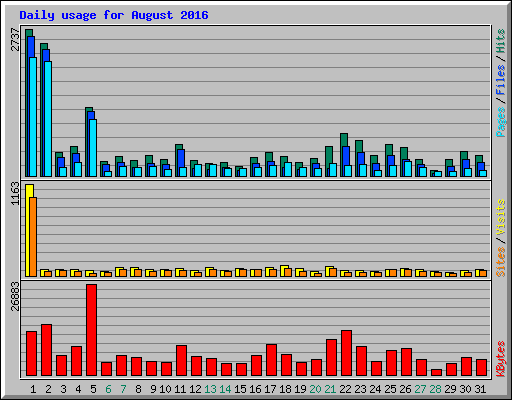Click day label 17 on the x-axis
512x400 pixels.
(x=270, y=389)
